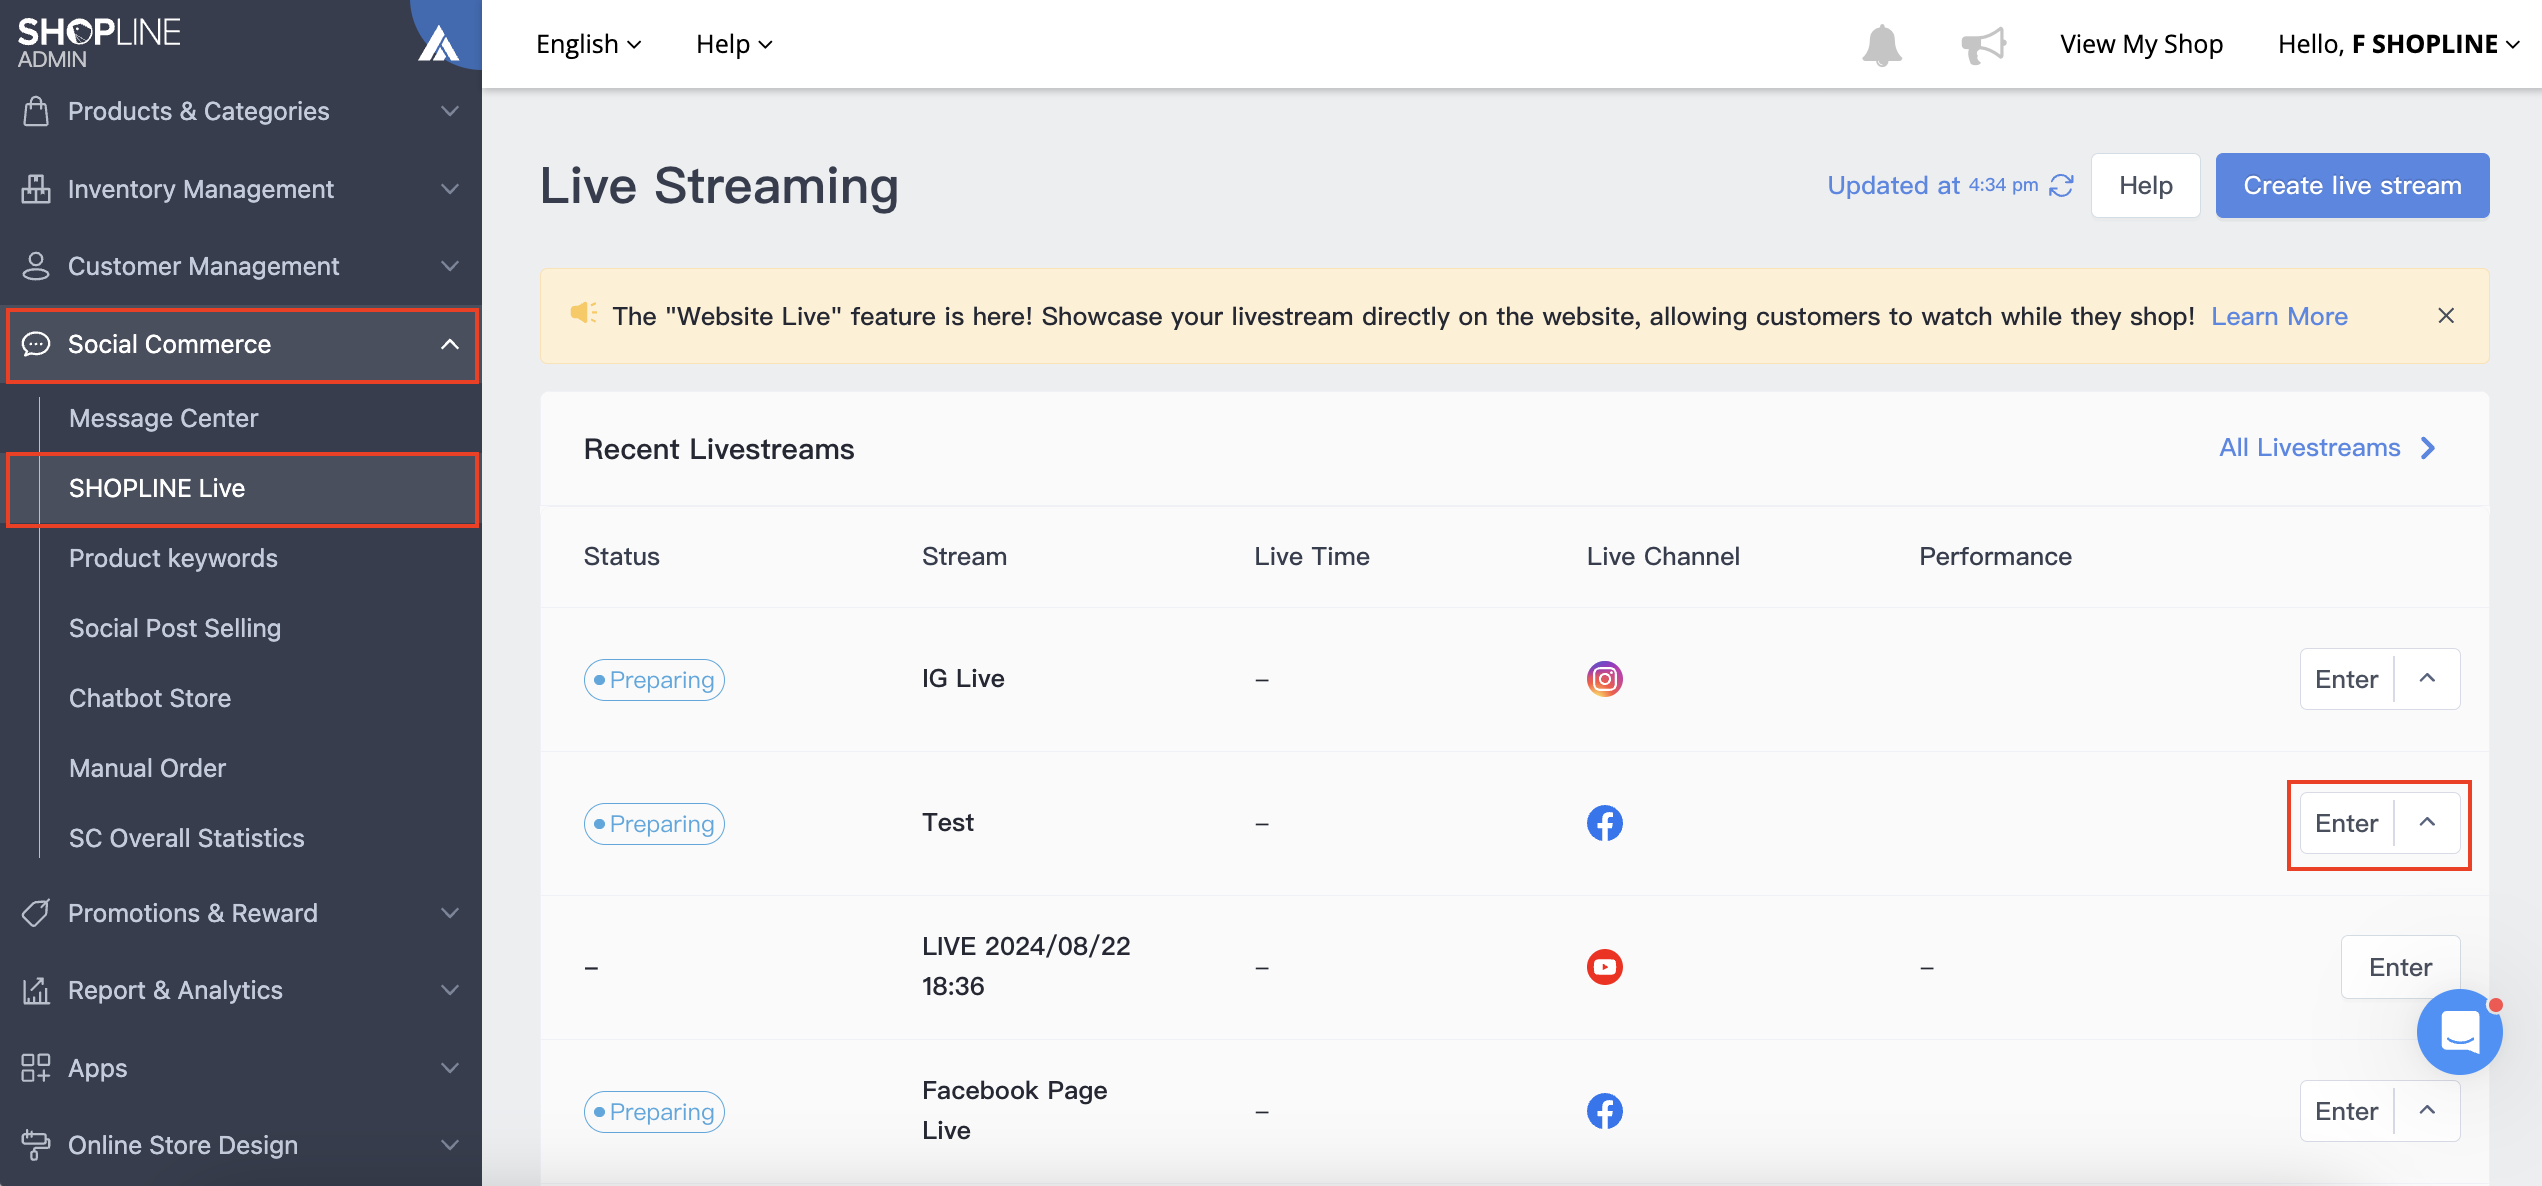Click View My Shop link
Image resolution: width=2542 pixels, height=1186 pixels.
pyautogui.click(x=2141, y=44)
